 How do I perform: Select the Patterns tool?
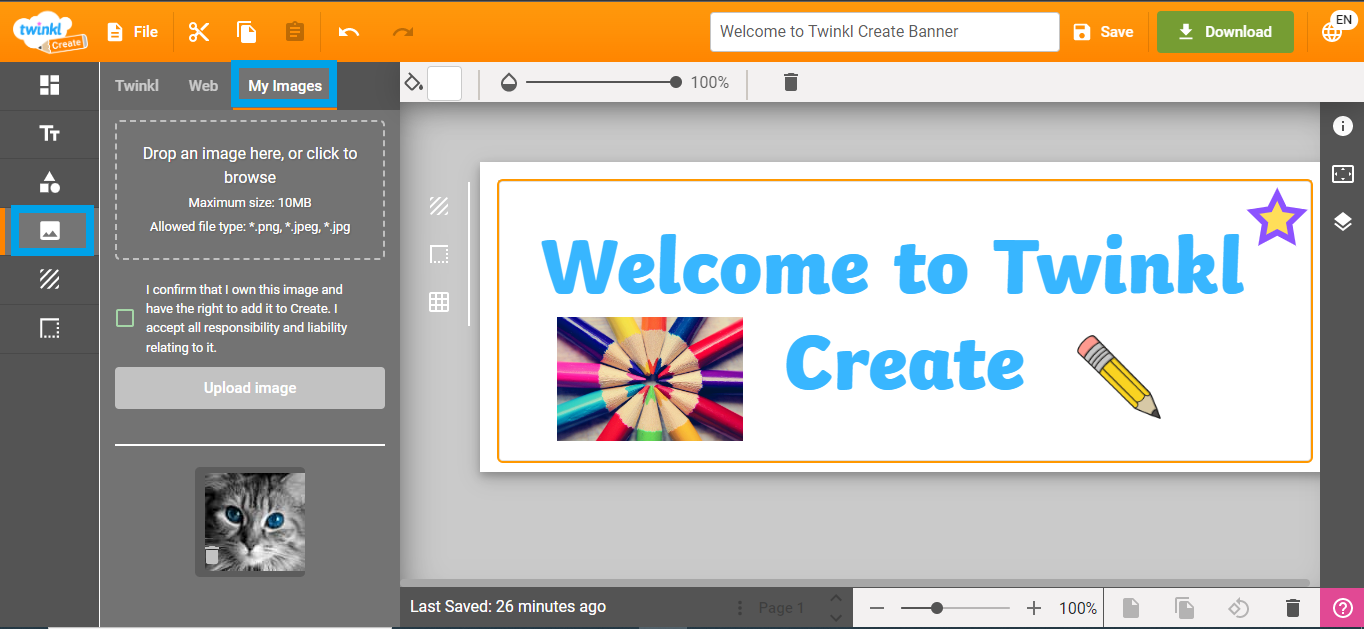coord(50,279)
